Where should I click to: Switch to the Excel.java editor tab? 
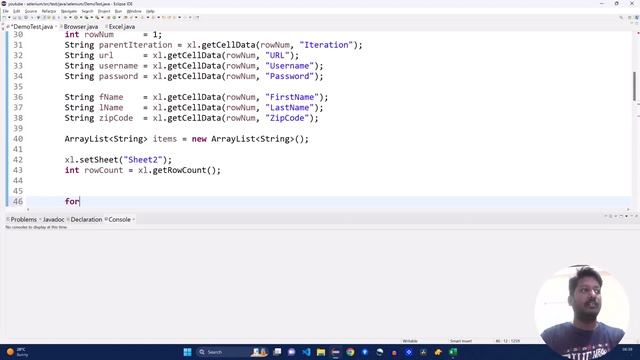point(121,27)
